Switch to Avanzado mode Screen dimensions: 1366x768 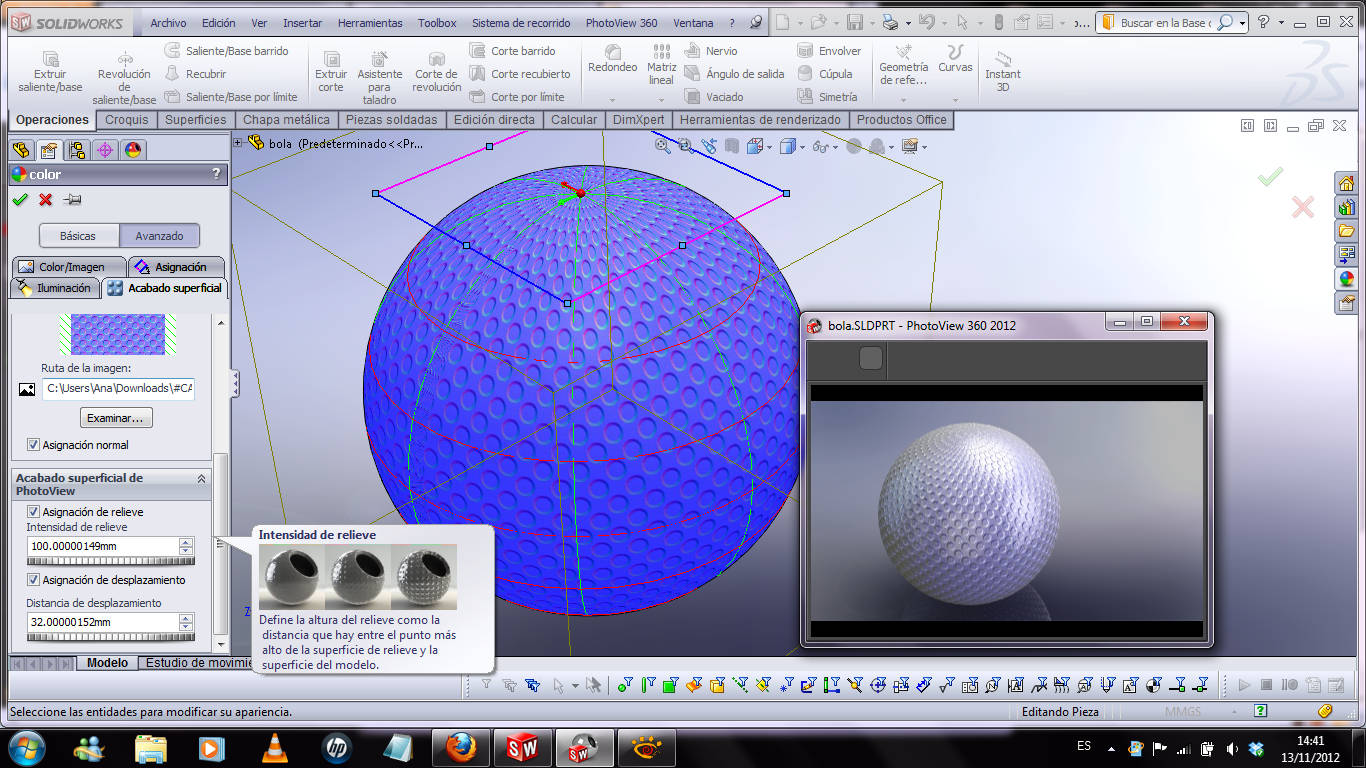pos(160,236)
